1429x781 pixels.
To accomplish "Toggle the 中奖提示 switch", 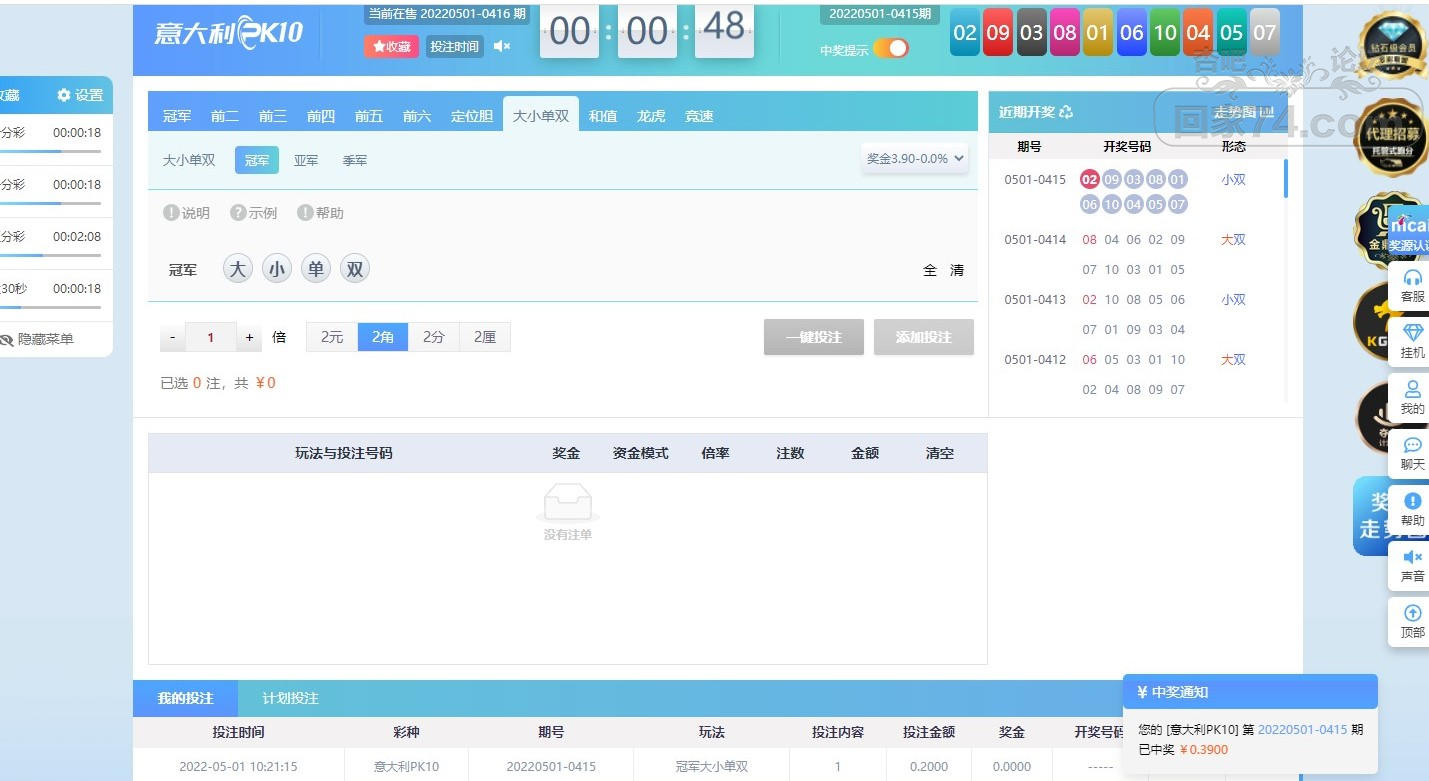I will [x=891, y=48].
